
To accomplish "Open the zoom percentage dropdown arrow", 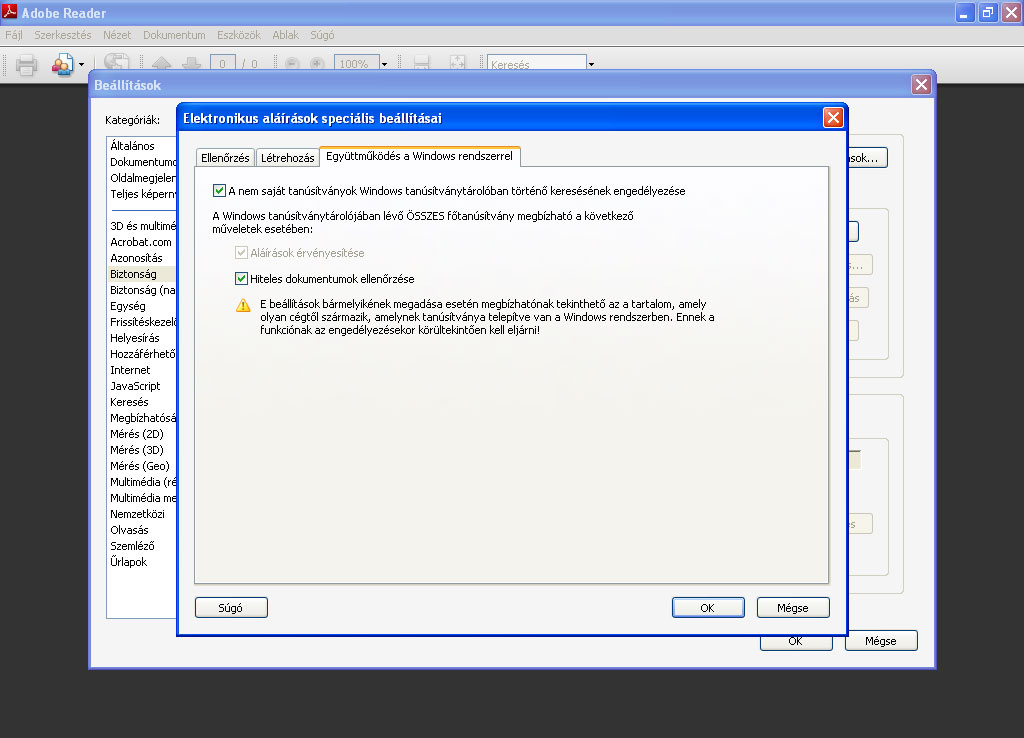I will [384, 64].
